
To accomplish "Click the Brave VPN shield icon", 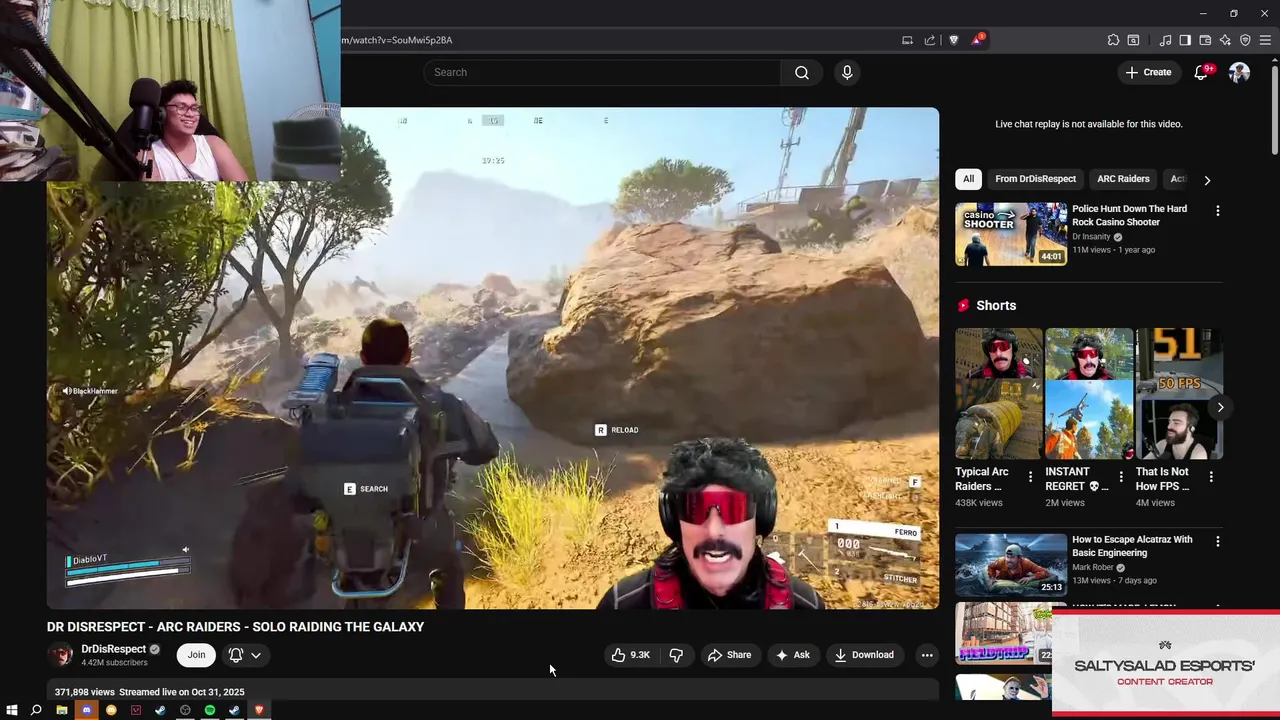I will tap(1245, 40).
